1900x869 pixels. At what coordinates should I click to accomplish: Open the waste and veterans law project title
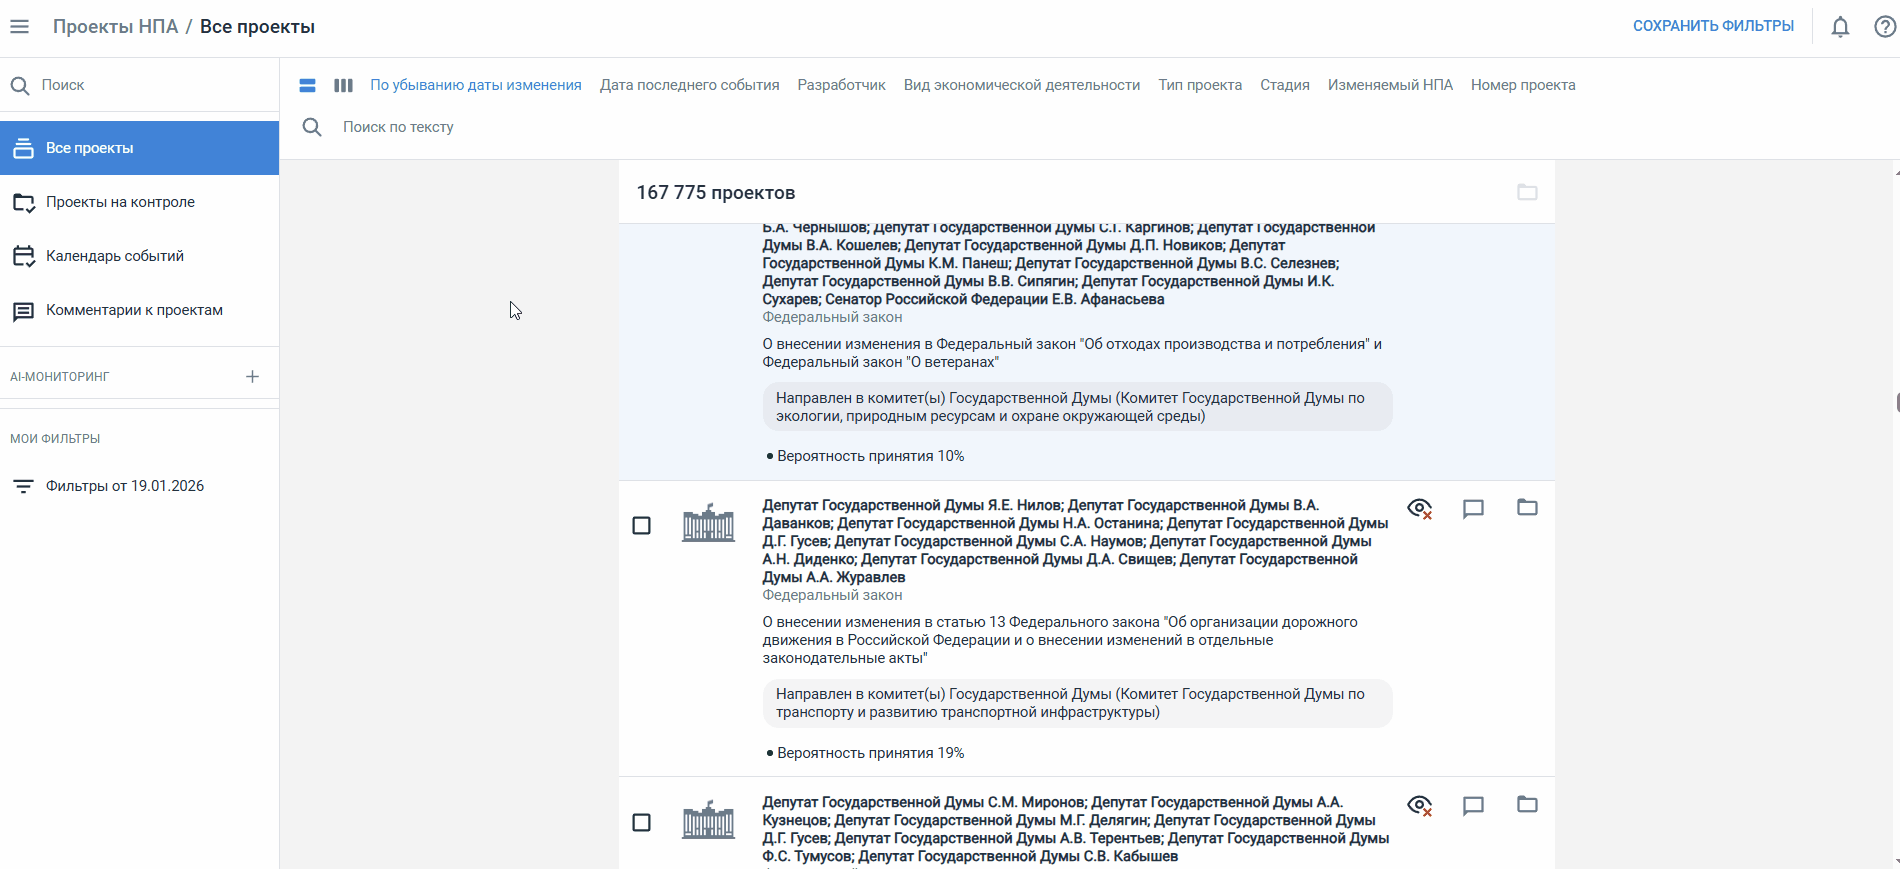[x=1072, y=353]
